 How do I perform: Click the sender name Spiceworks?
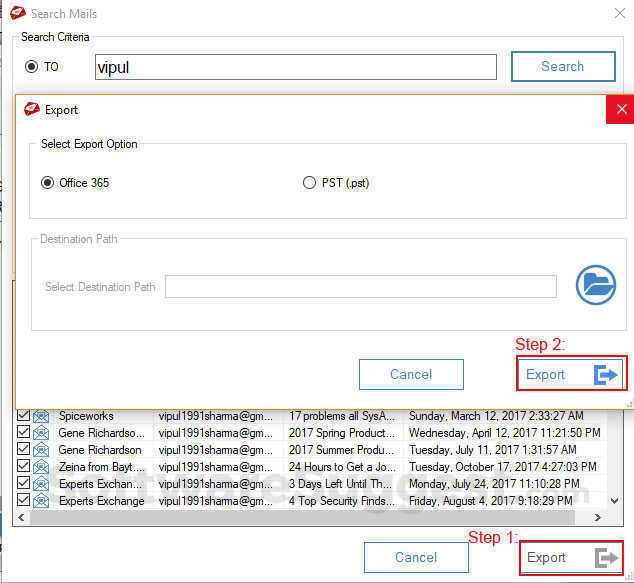86,416
